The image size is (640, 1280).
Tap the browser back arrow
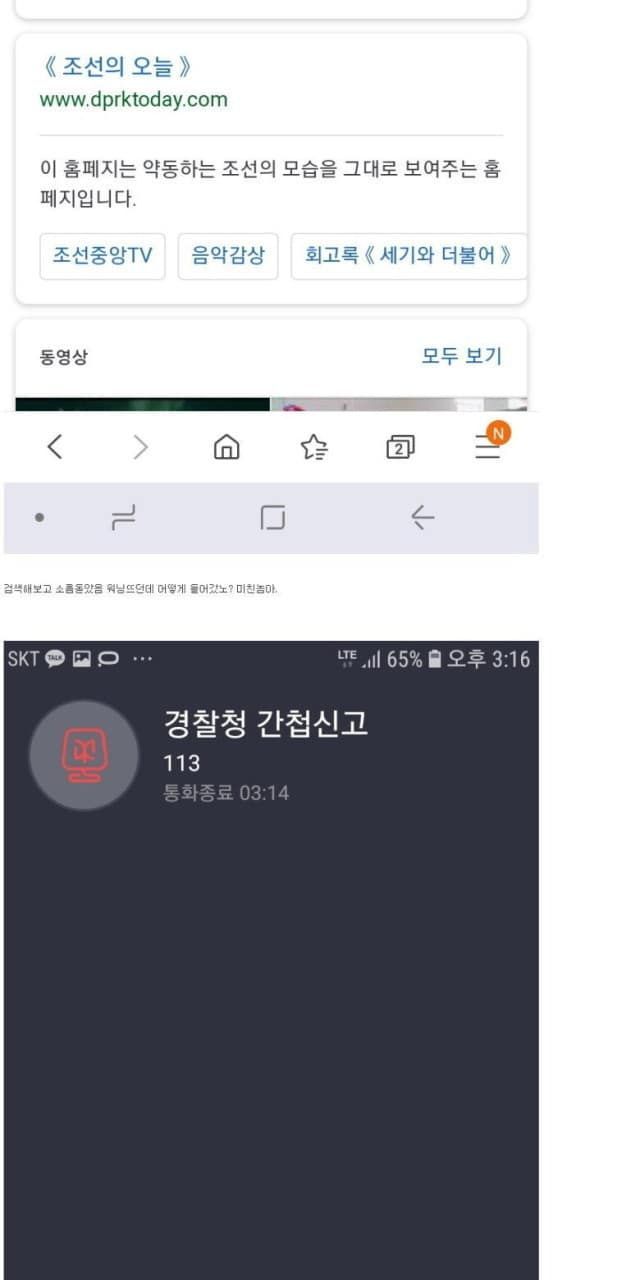point(55,448)
